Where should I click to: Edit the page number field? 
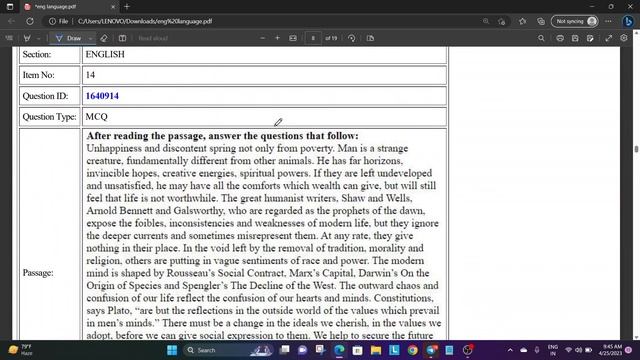pos(313,38)
